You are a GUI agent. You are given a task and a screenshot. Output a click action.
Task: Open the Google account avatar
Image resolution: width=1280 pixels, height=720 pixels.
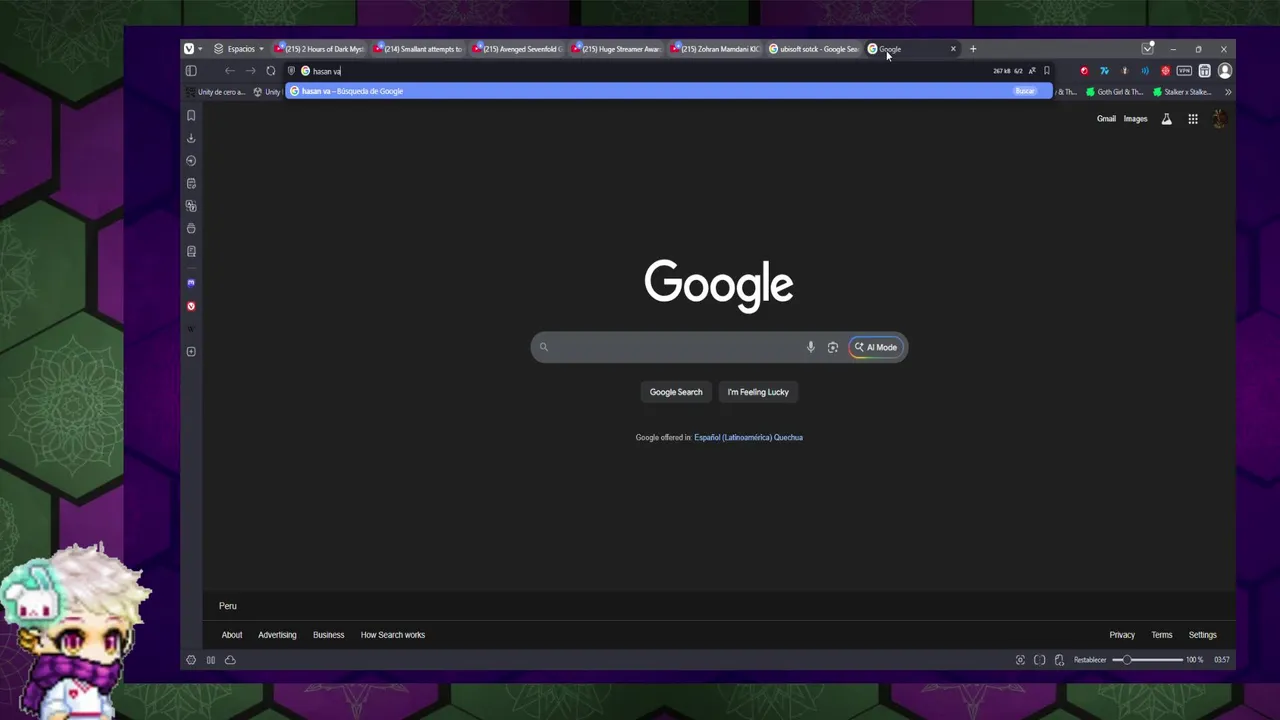point(1220,119)
